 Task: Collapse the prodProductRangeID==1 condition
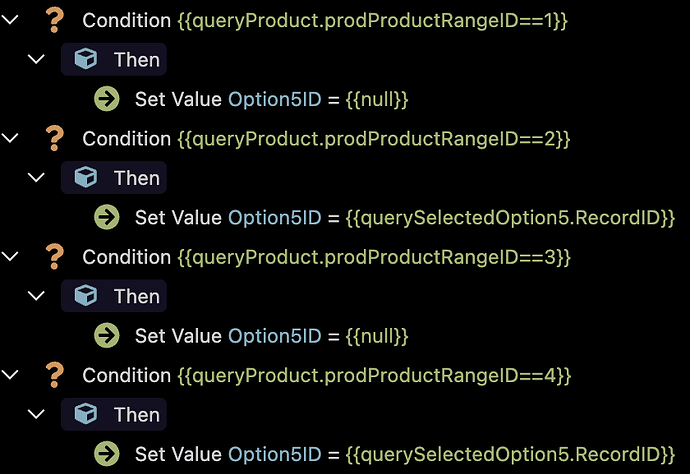pos(10,20)
